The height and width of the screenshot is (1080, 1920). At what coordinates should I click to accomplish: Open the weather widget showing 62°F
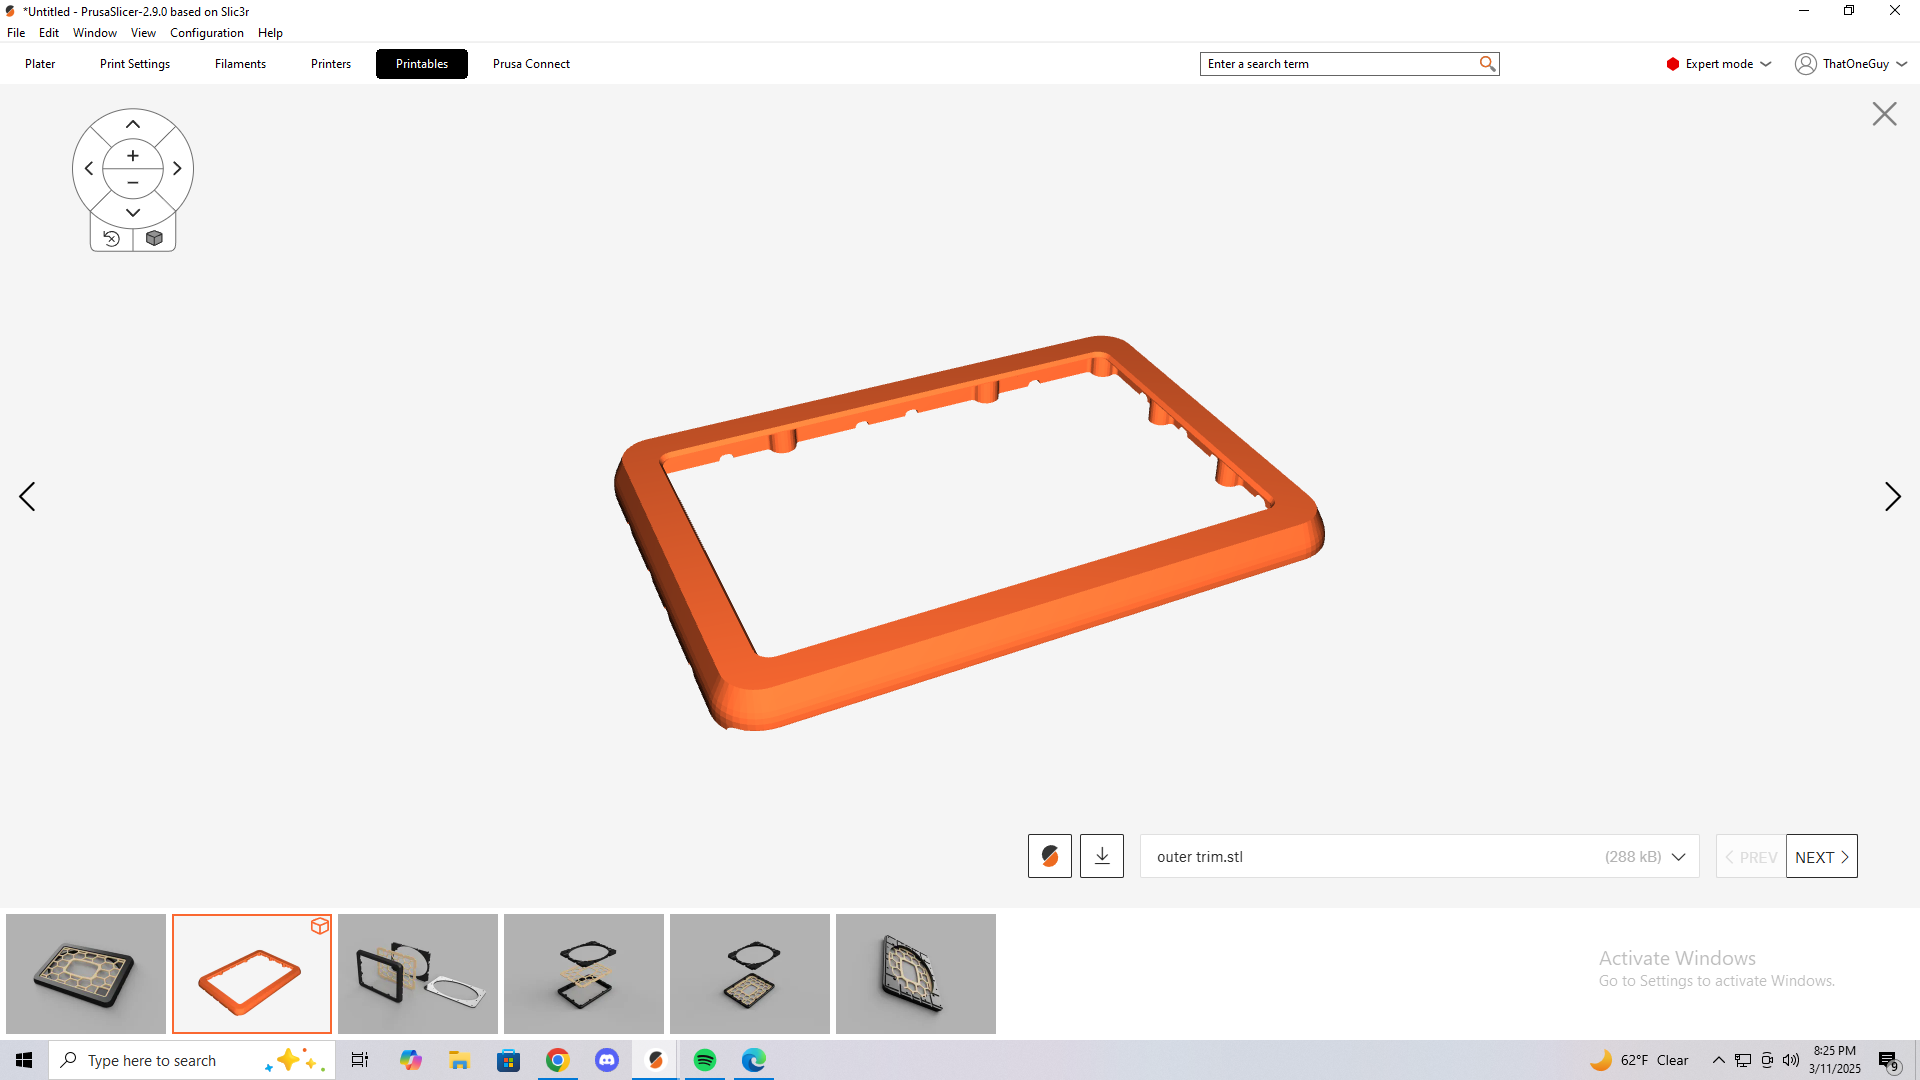click(1639, 1060)
